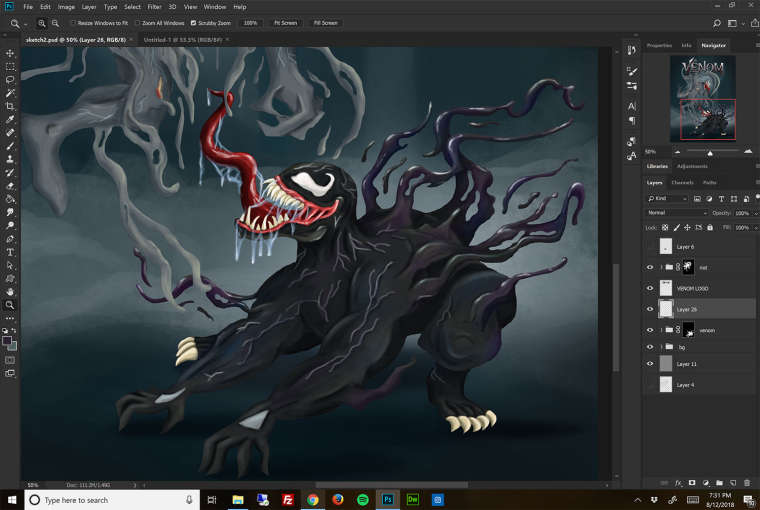Lock all with padlock icon
This screenshot has height=510, width=760.
pyautogui.click(x=710, y=227)
